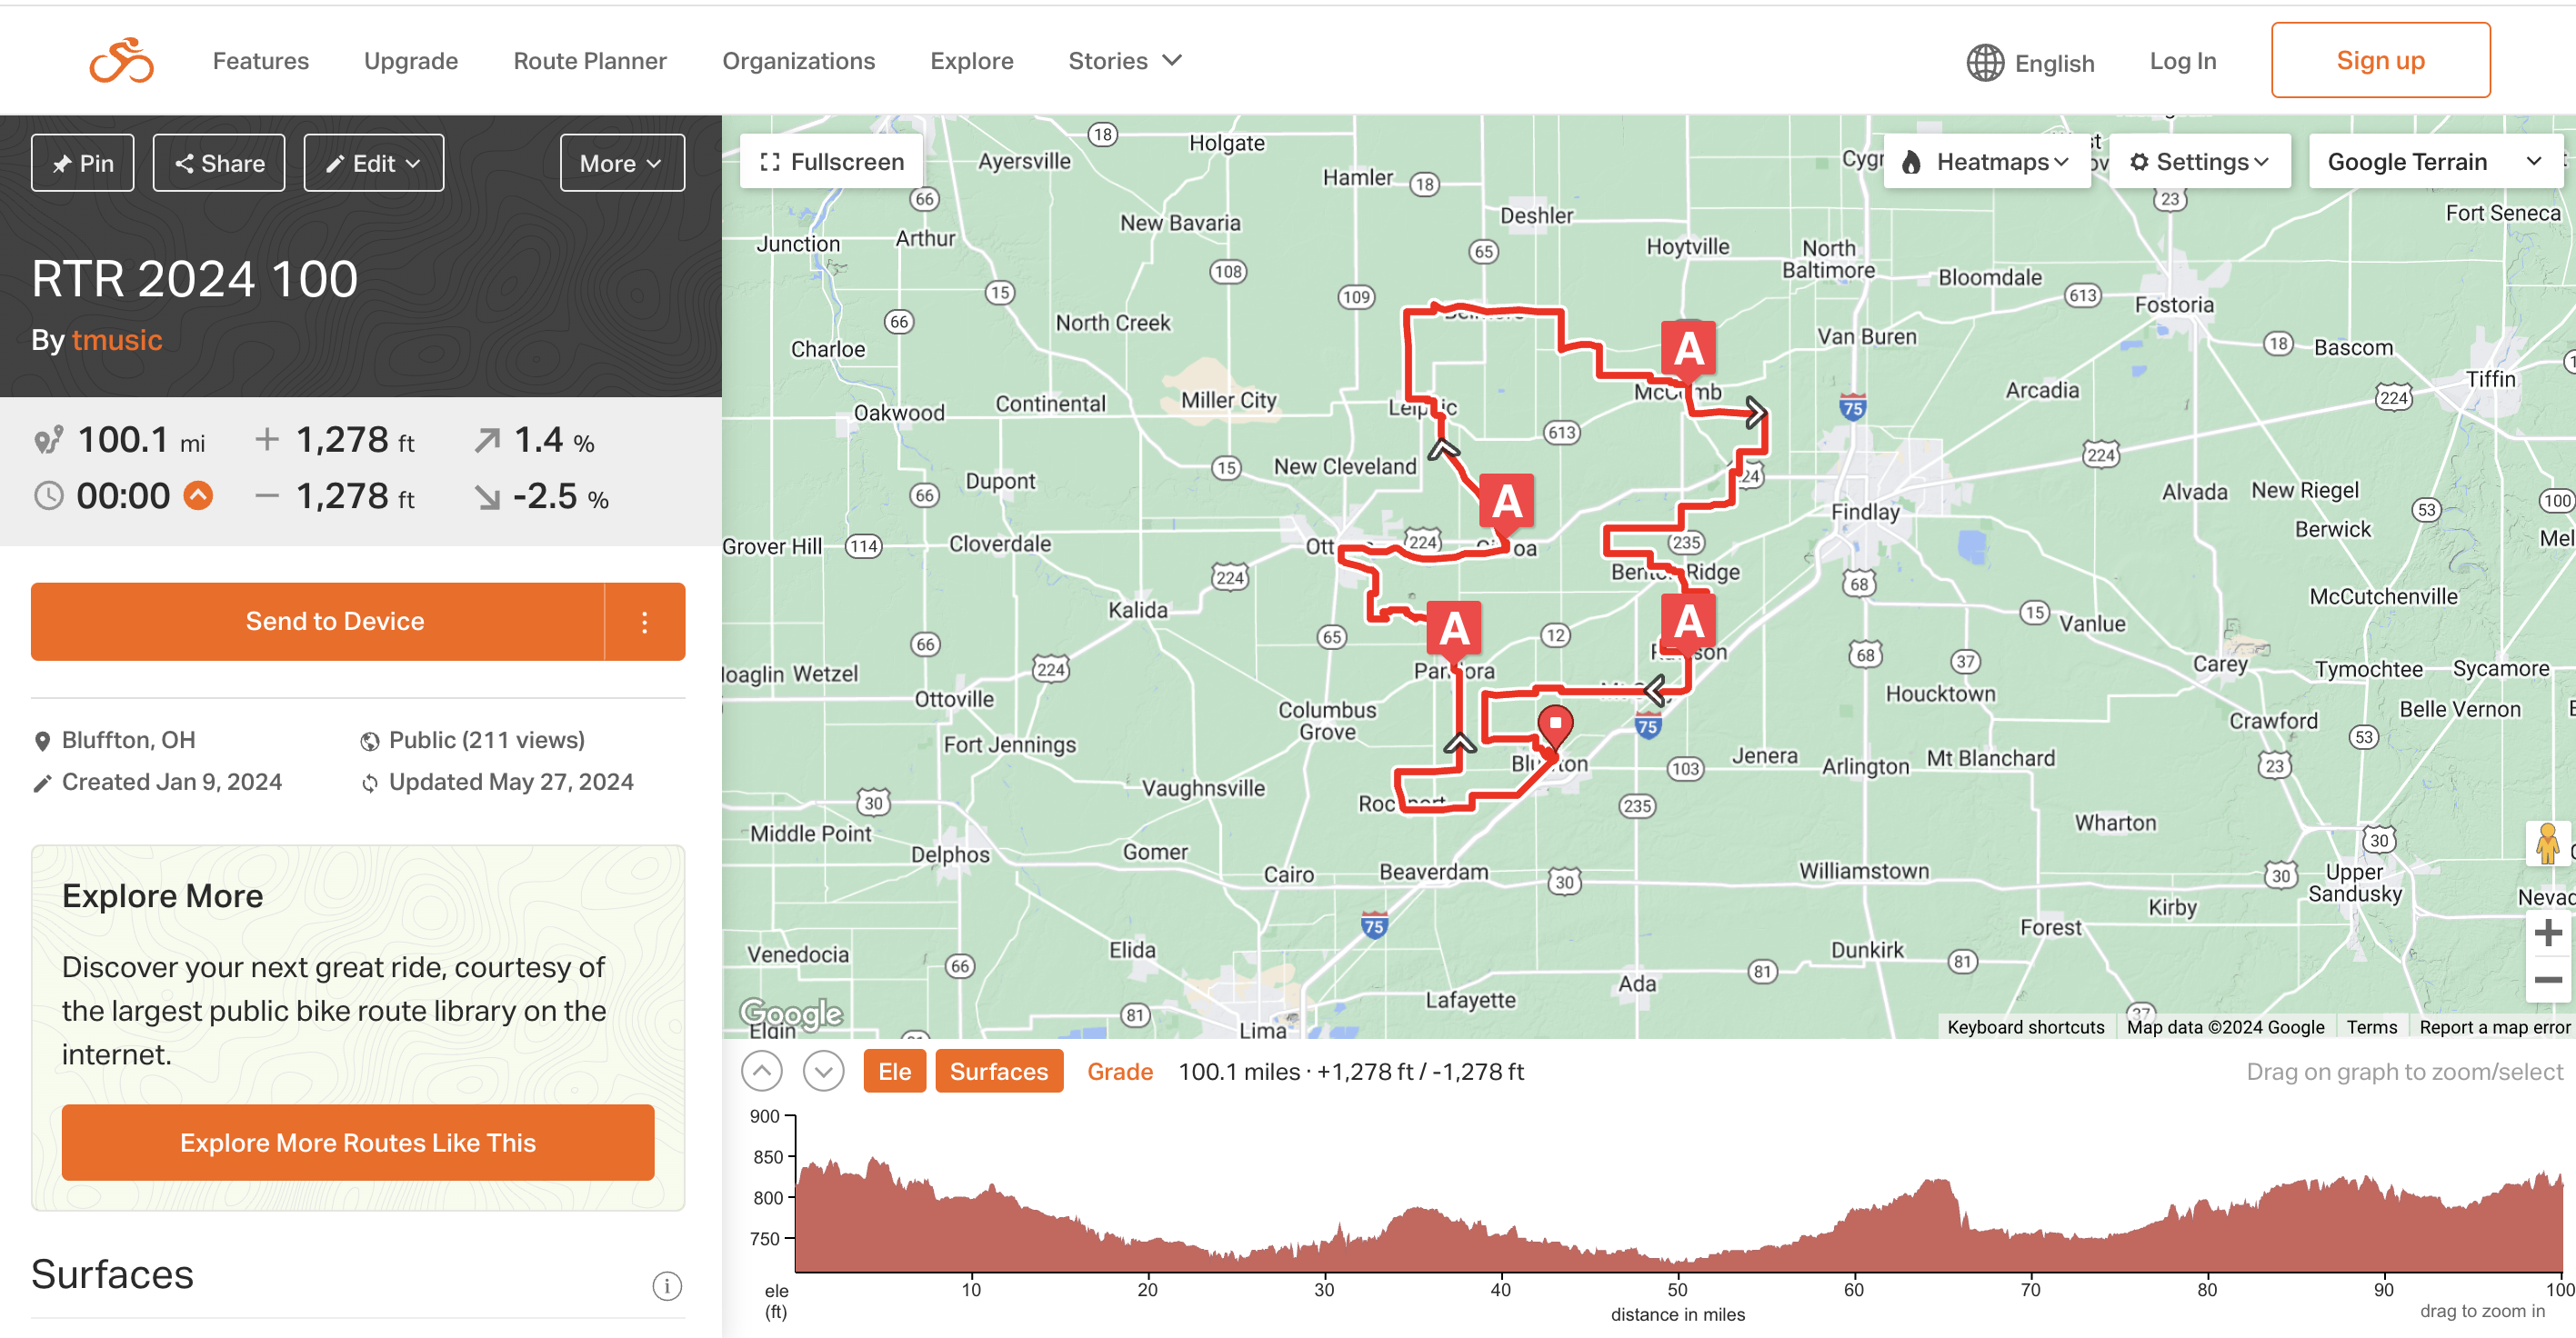Open Route Planner from the nav
This screenshot has width=2576, height=1338.
point(590,61)
